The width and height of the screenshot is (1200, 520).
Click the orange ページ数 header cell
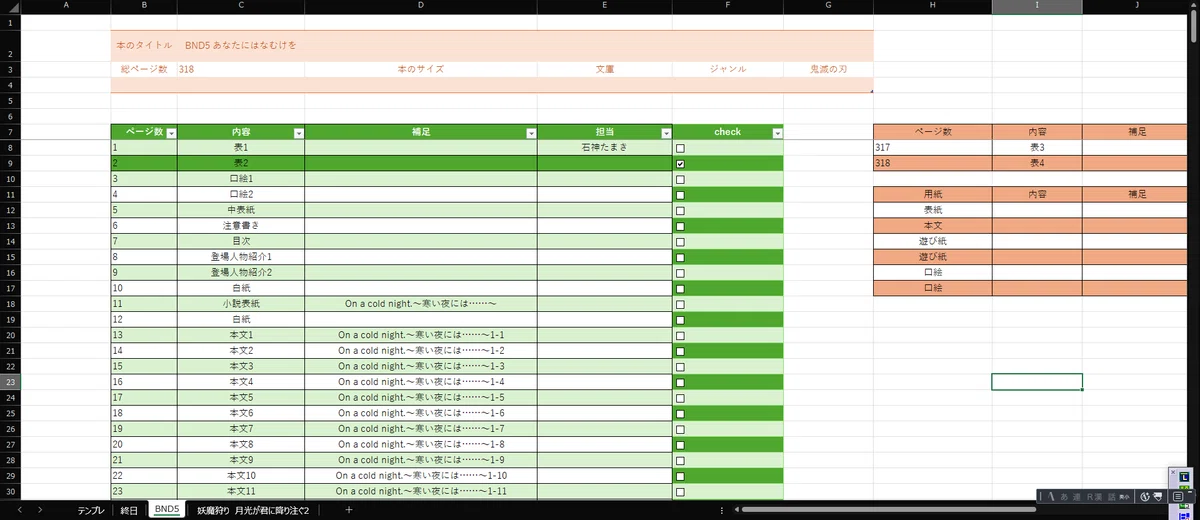coord(933,132)
